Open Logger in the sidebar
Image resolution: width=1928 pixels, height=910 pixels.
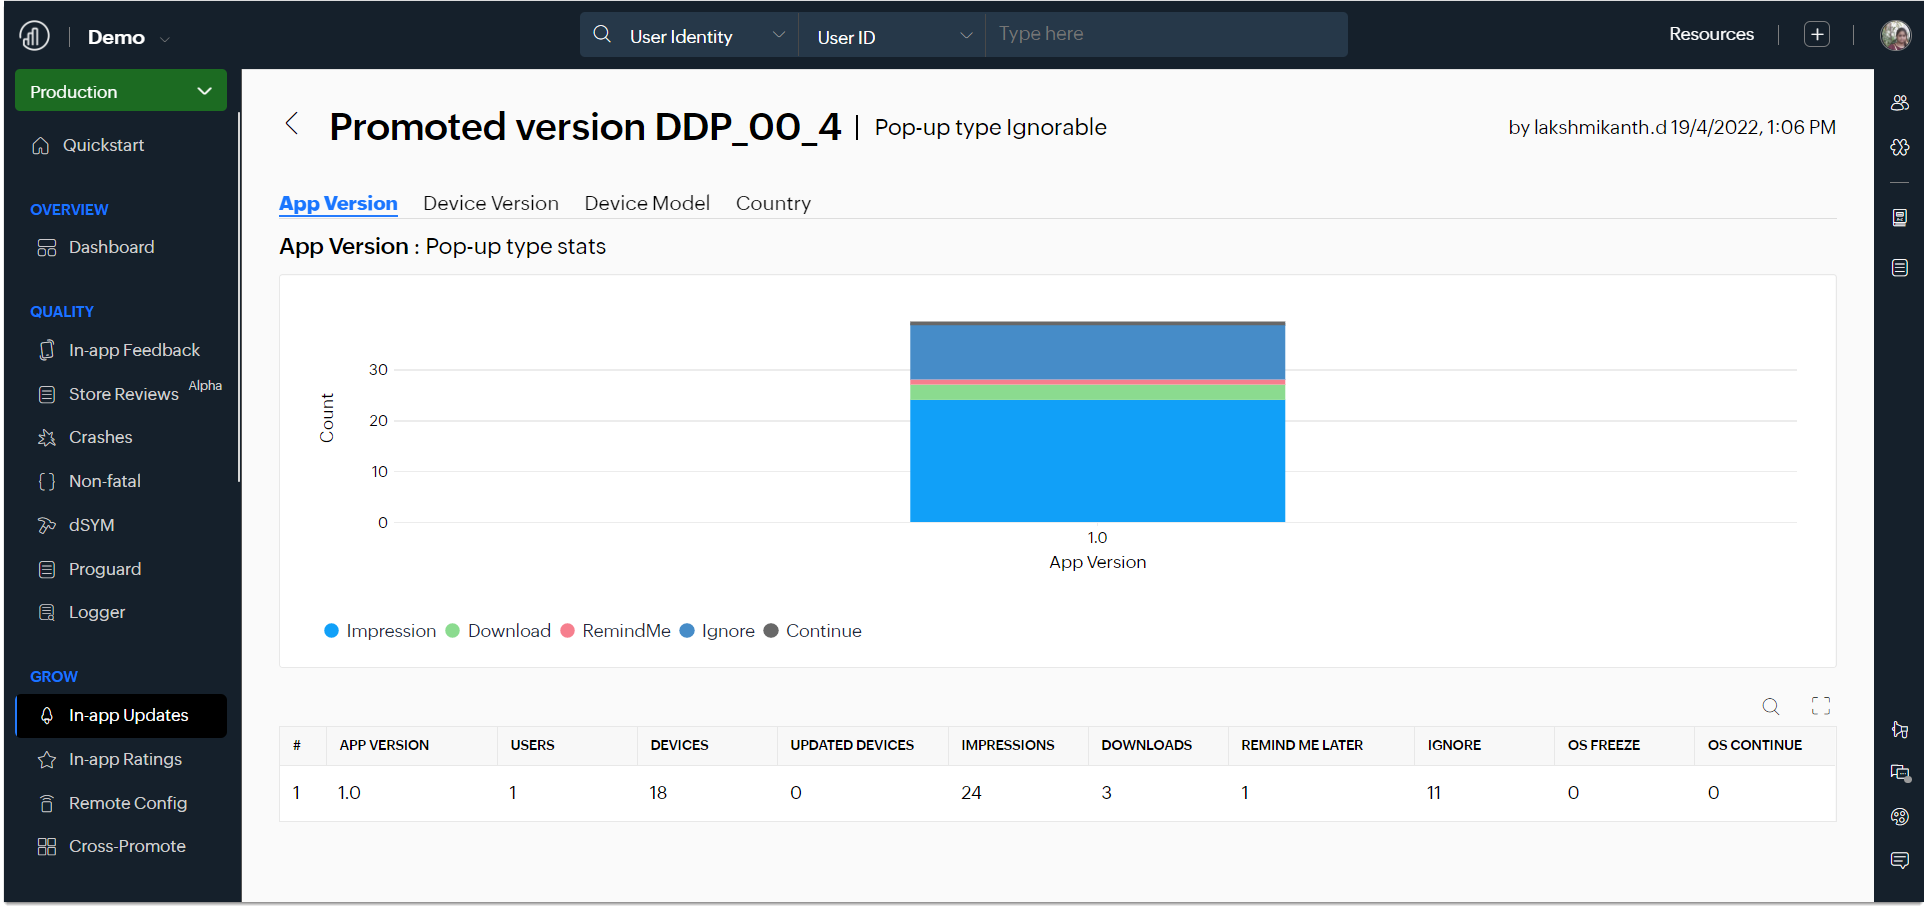coord(97,613)
